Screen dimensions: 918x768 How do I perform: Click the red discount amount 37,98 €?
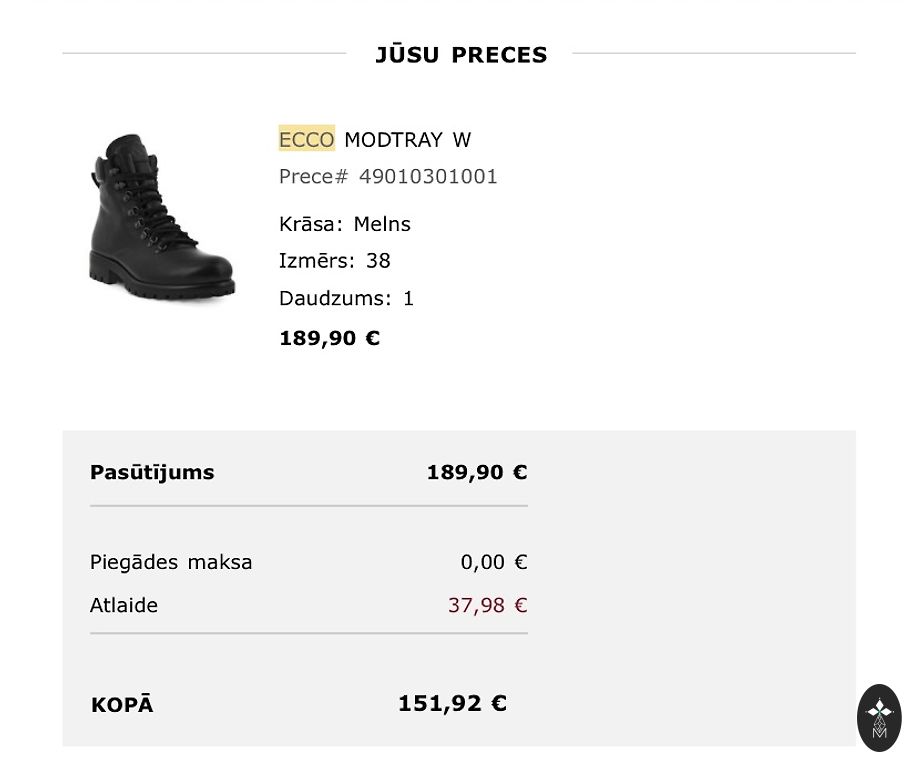tap(487, 605)
